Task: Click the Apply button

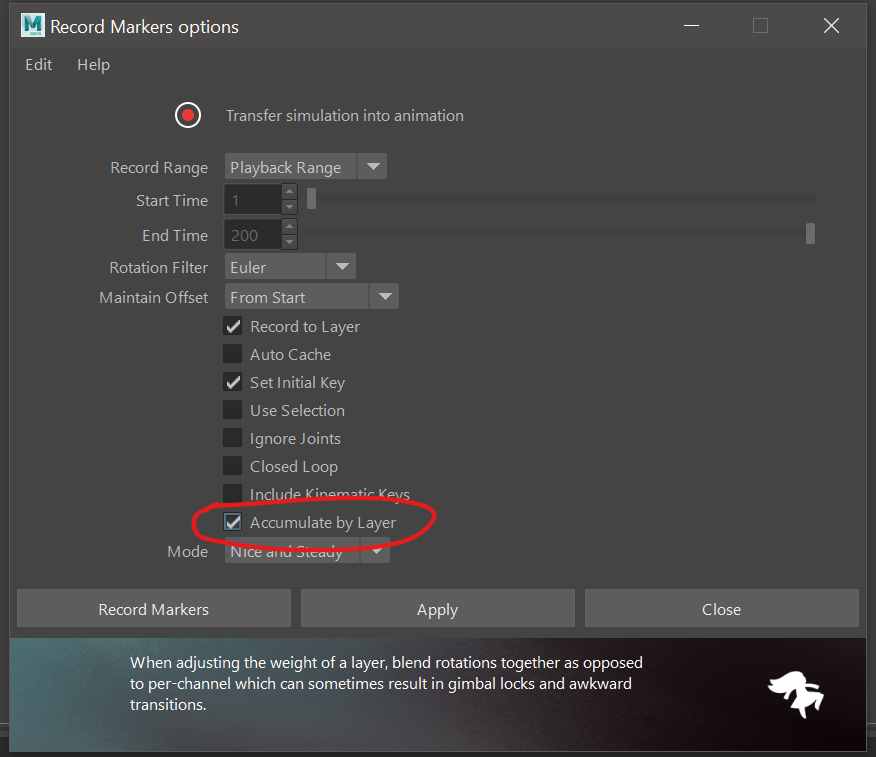Action: point(437,608)
